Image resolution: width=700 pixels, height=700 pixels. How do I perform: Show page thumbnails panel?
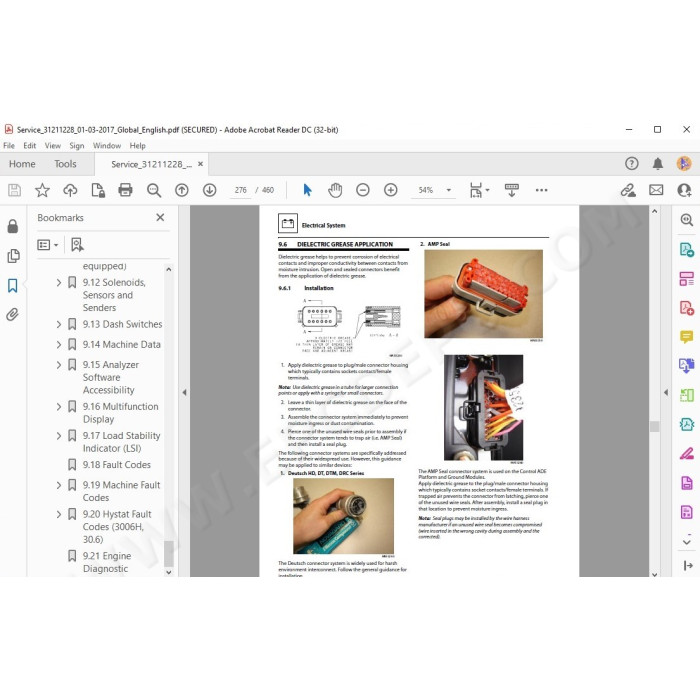tap(13, 256)
